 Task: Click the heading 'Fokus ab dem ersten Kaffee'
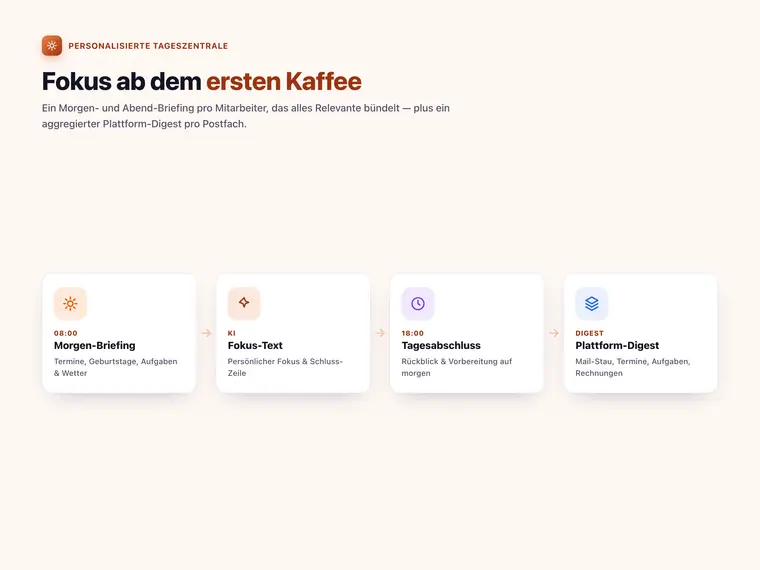pos(202,81)
